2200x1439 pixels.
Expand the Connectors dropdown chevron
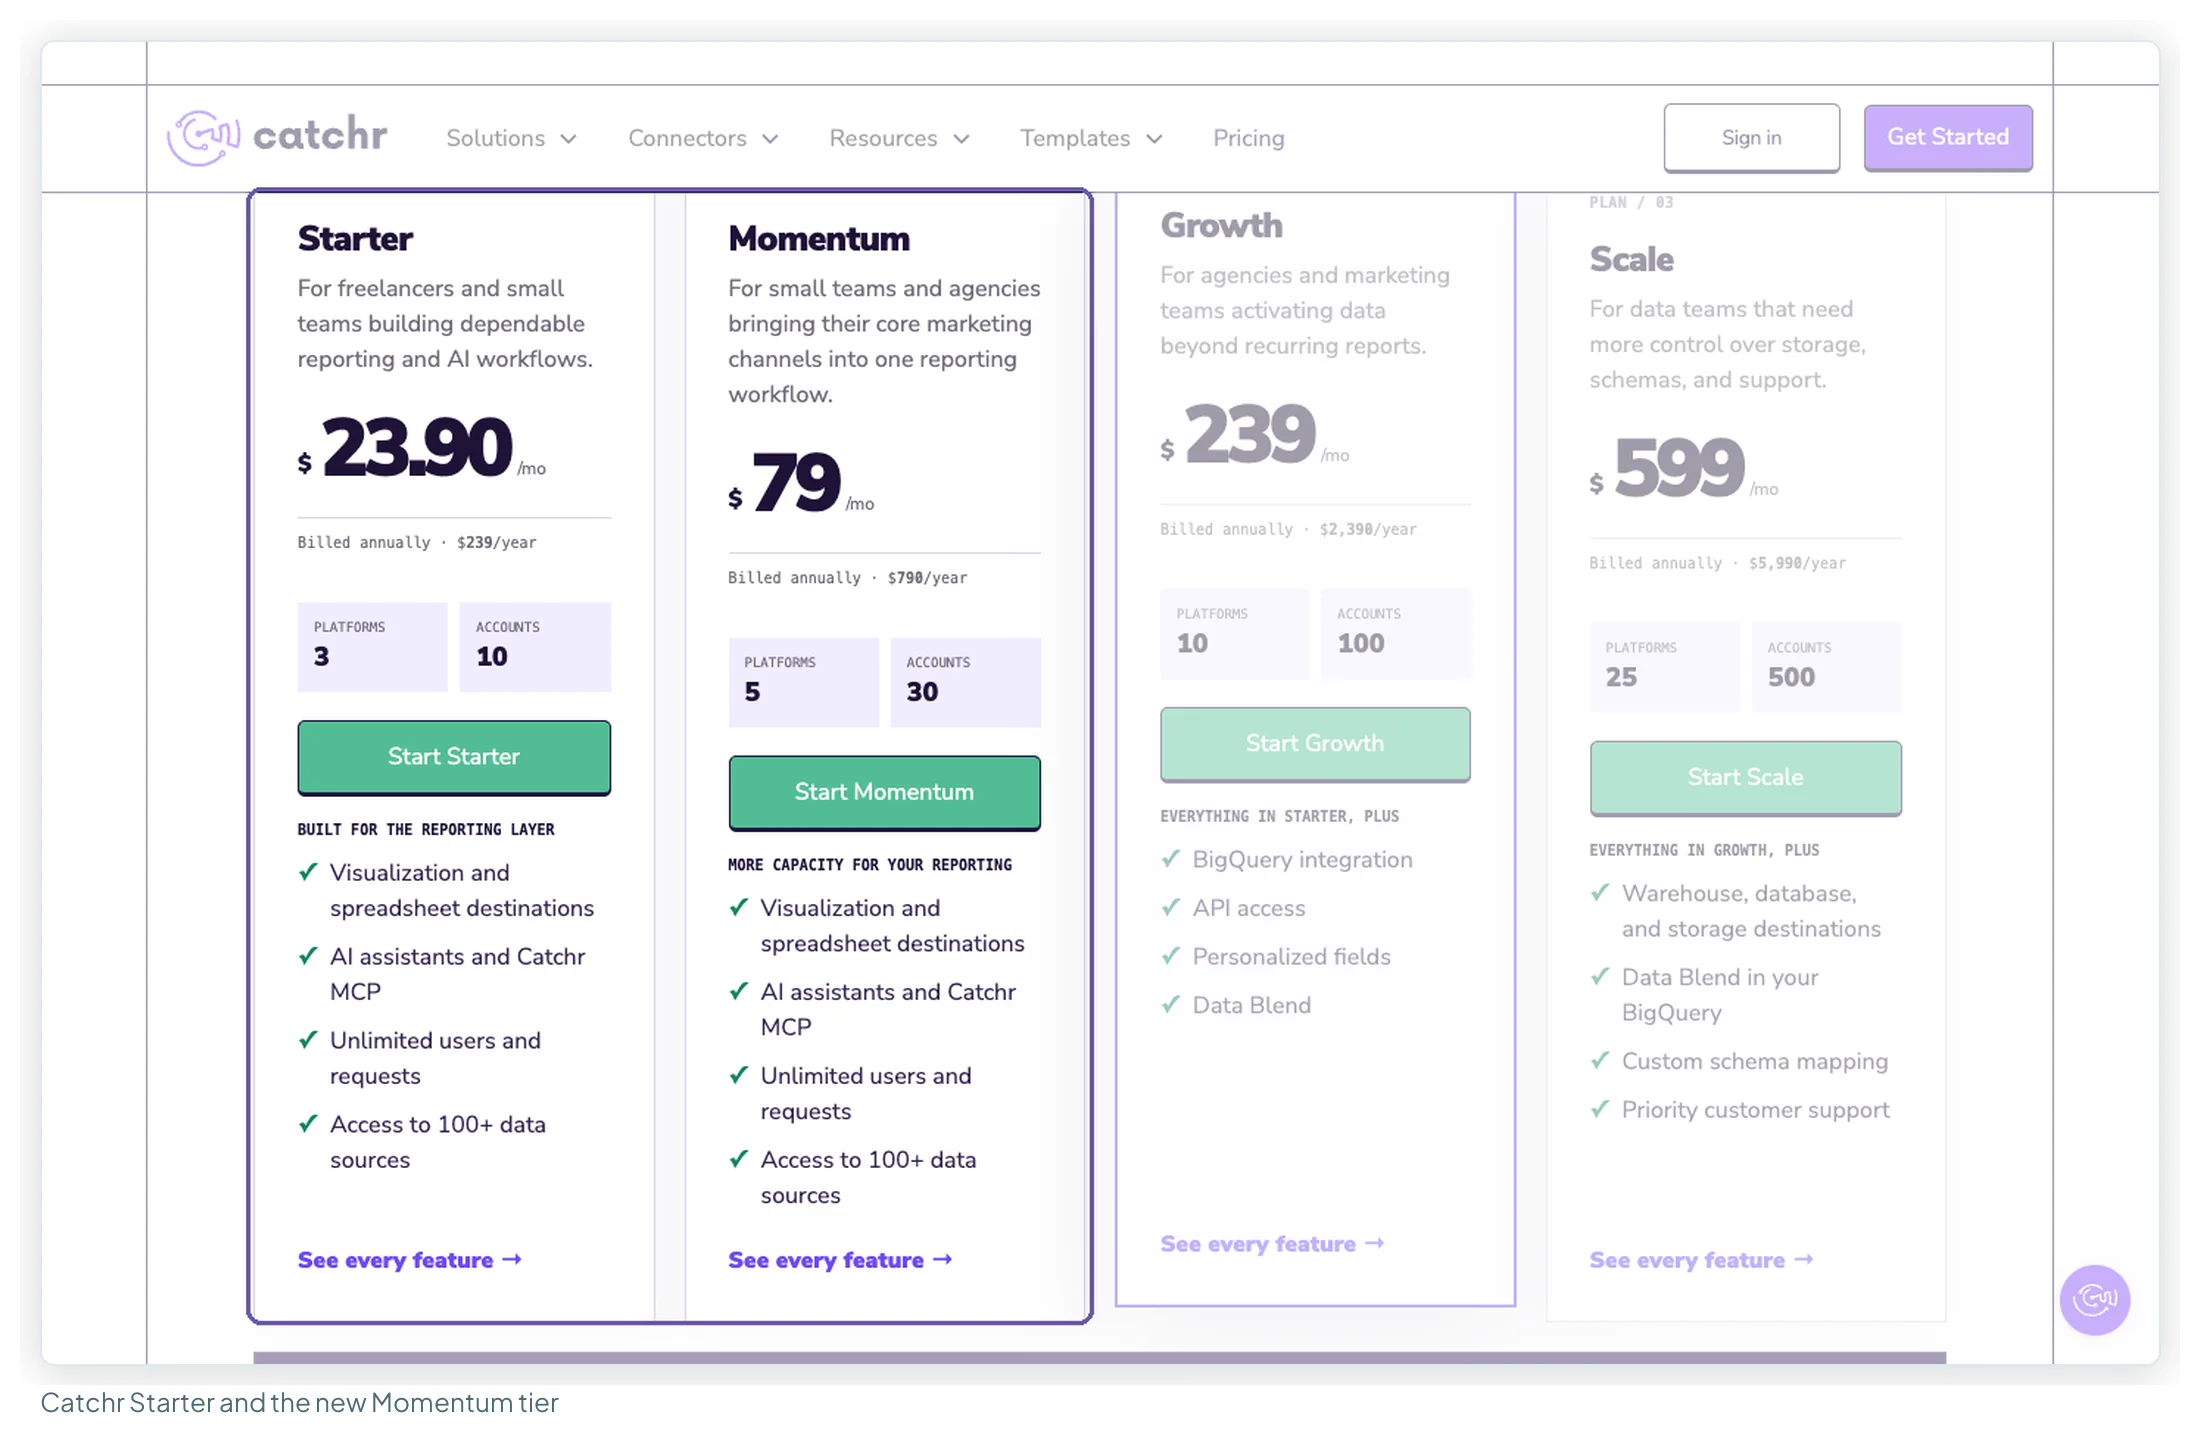(x=770, y=139)
